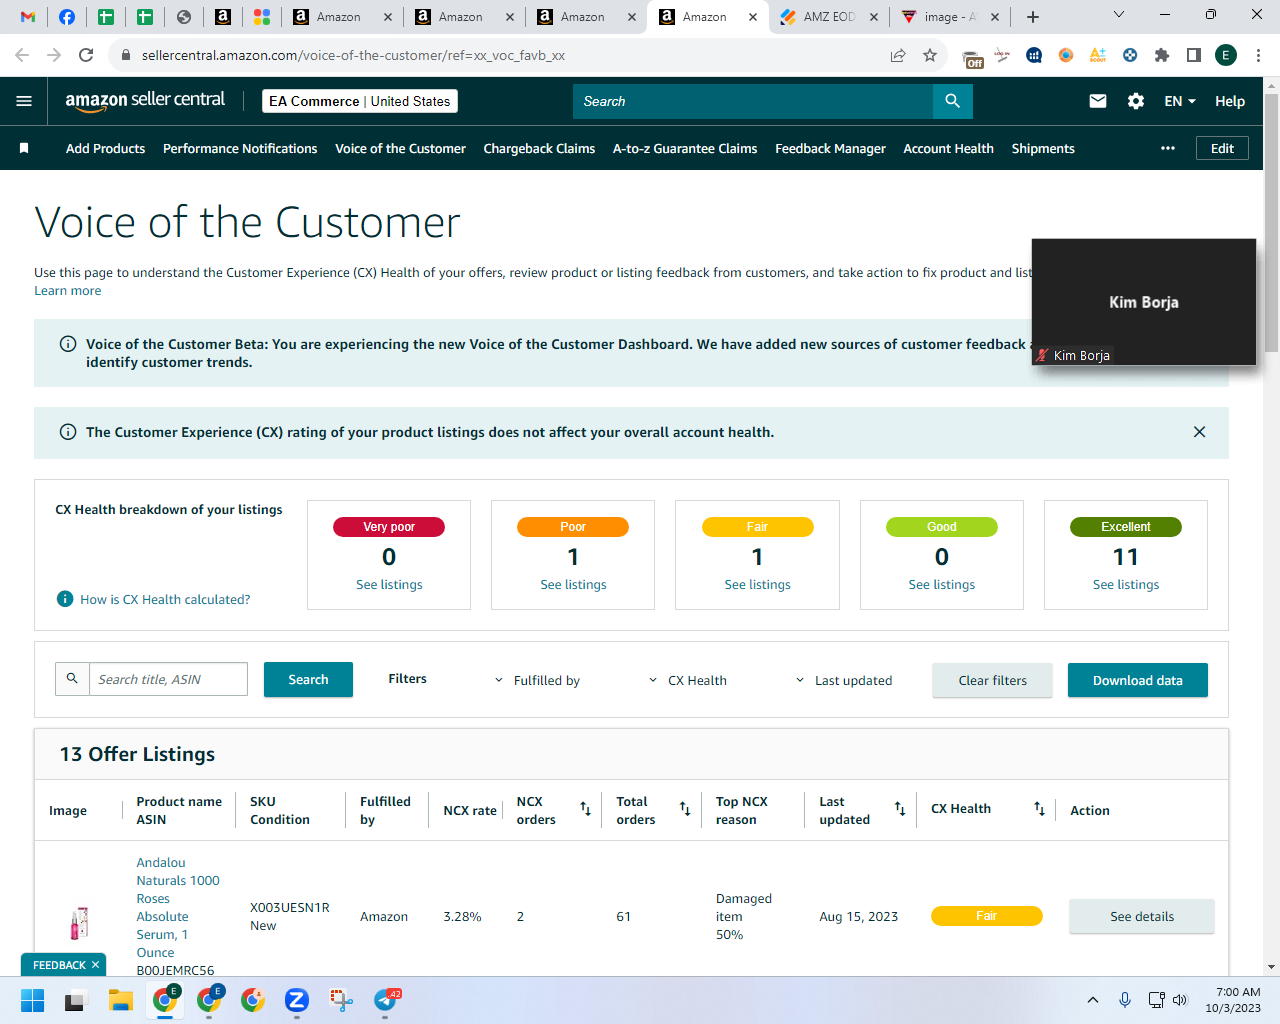This screenshot has width=1280, height=1024.
Task: Navigate to Account Health
Action: pyautogui.click(x=948, y=148)
